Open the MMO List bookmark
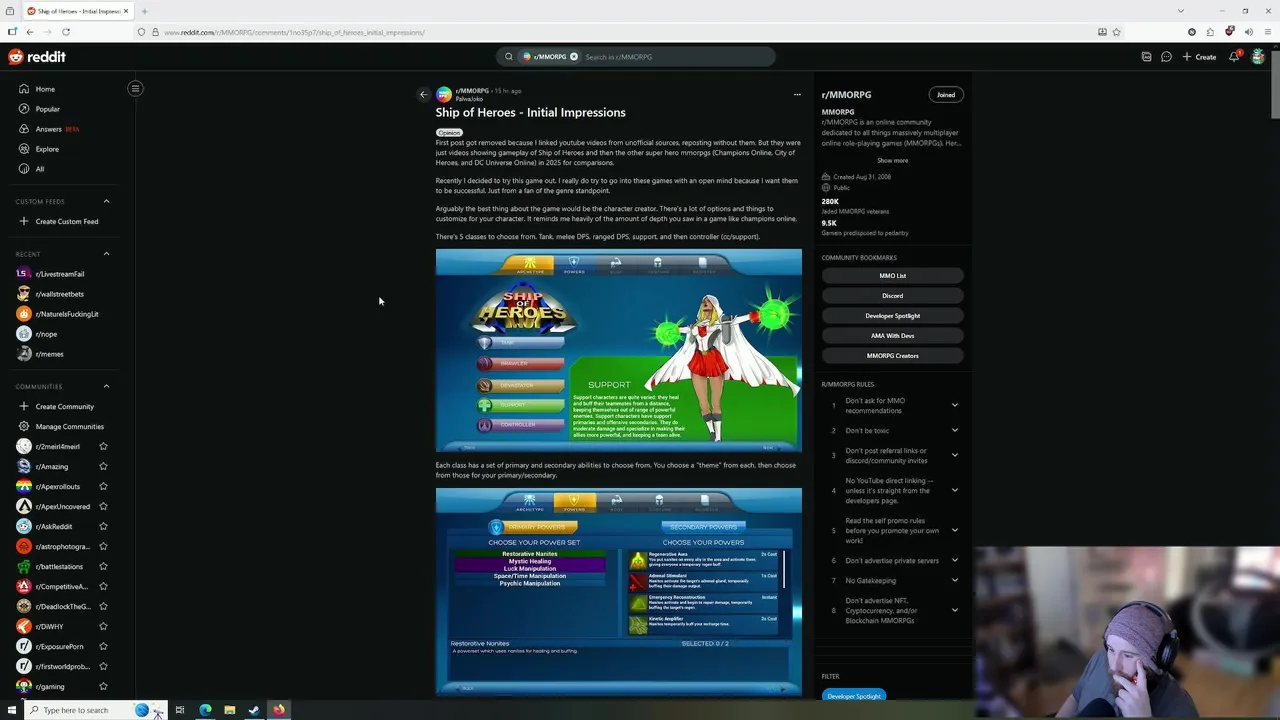 click(x=892, y=276)
